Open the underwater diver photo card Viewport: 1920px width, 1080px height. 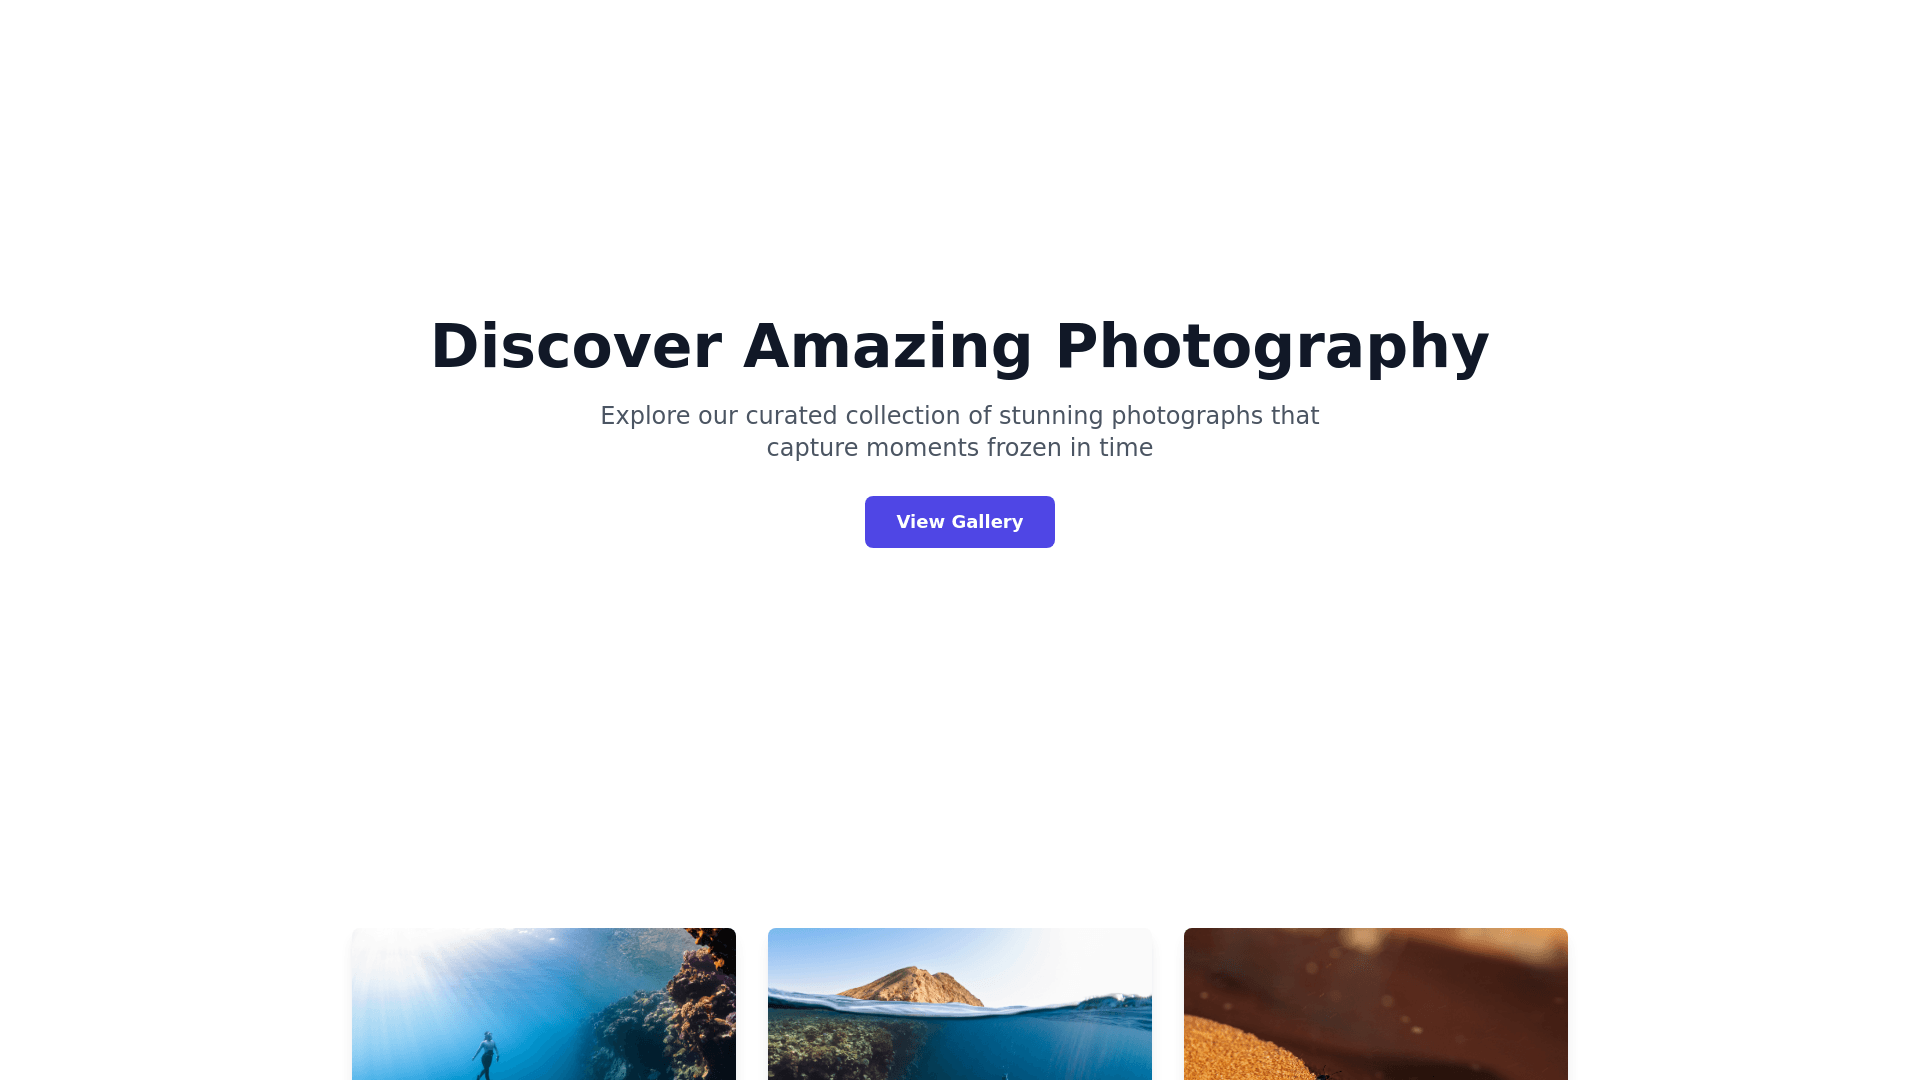click(544, 1004)
